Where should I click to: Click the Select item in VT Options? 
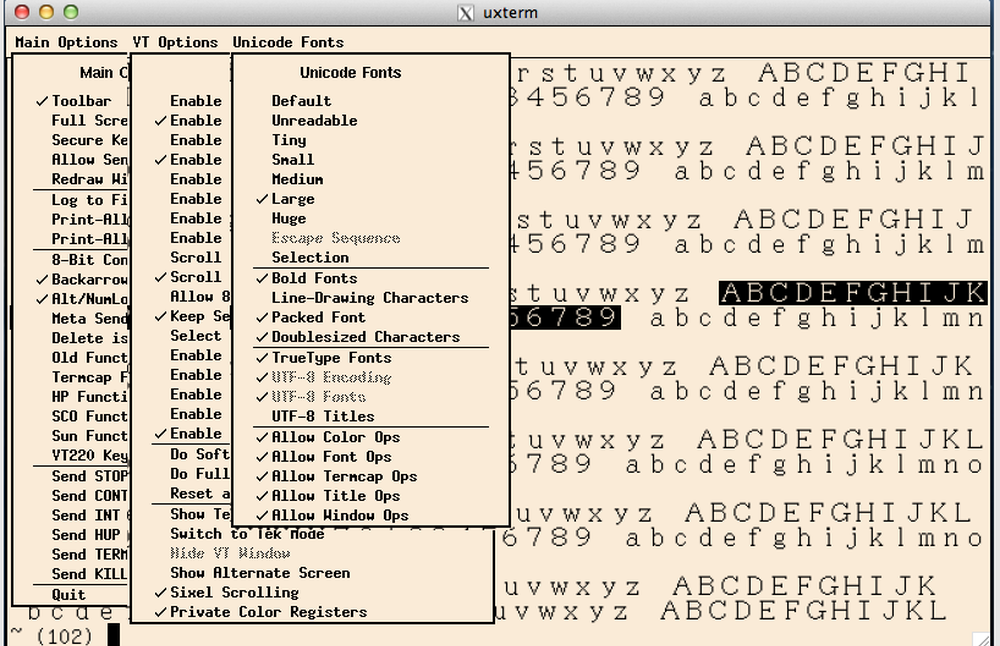coord(195,336)
